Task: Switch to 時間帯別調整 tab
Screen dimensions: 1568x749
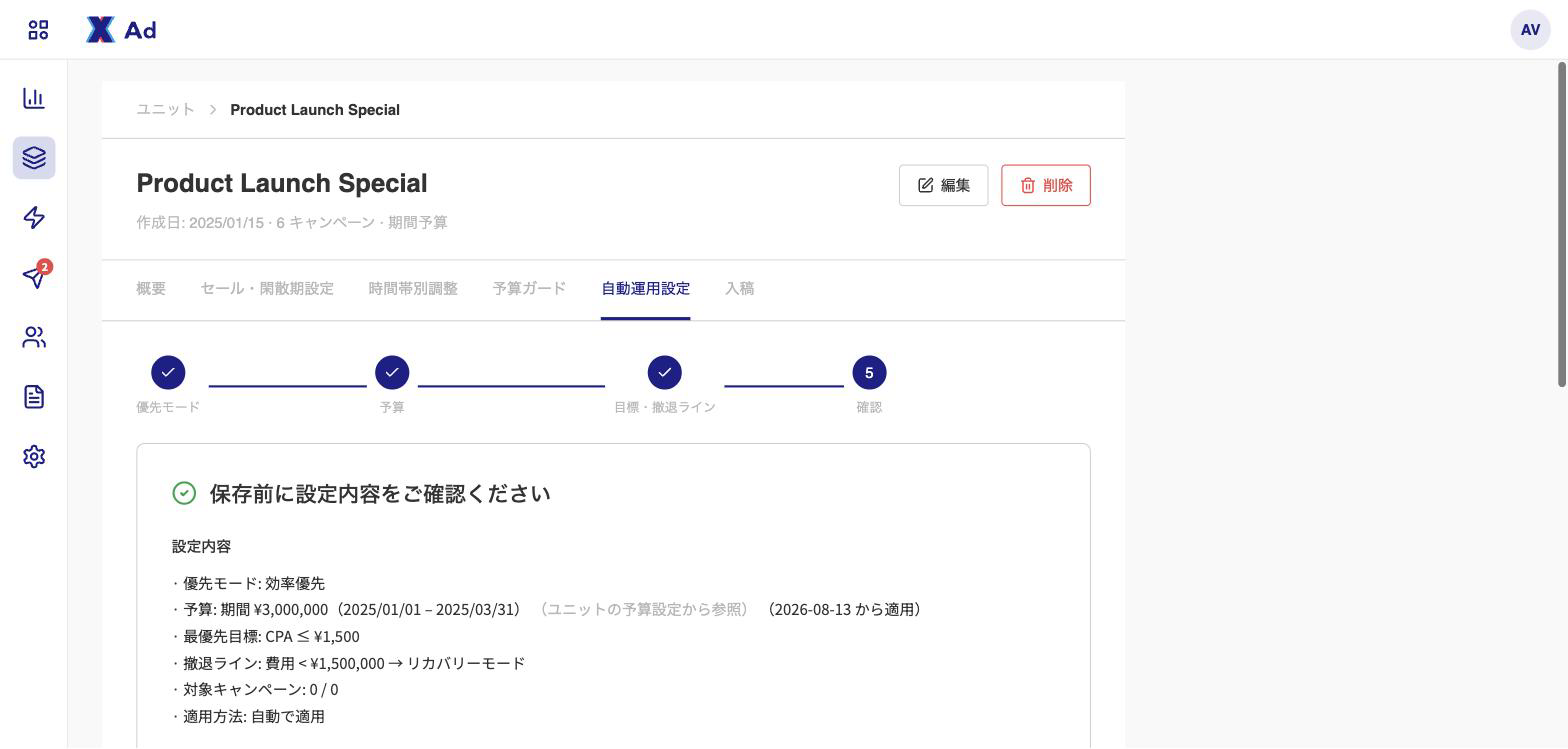Action: [x=413, y=289]
